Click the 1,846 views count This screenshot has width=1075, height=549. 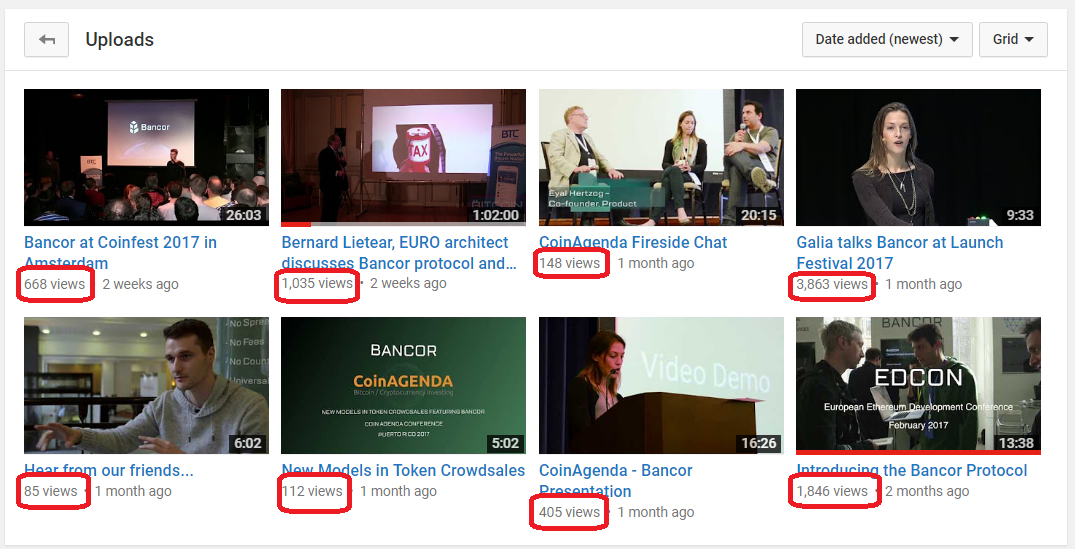[x=832, y=491]
